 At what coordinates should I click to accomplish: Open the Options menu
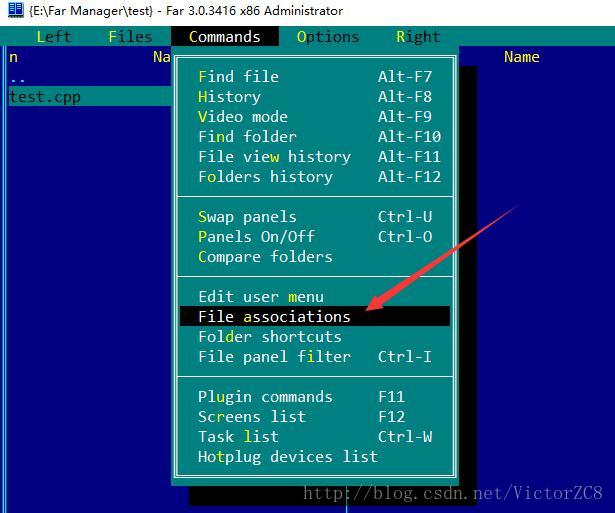[x=328, y=36]
